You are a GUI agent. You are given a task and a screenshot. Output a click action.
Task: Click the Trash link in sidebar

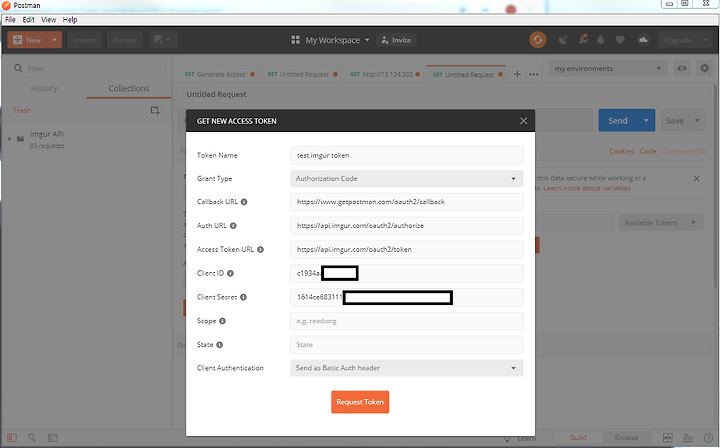coord(22,110)
